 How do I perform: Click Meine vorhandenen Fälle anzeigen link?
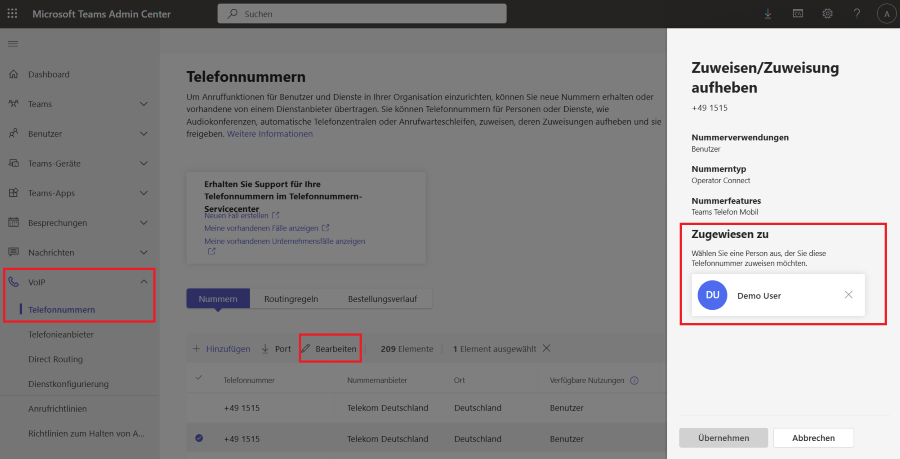pyautogui.click(x=261, y=228)
